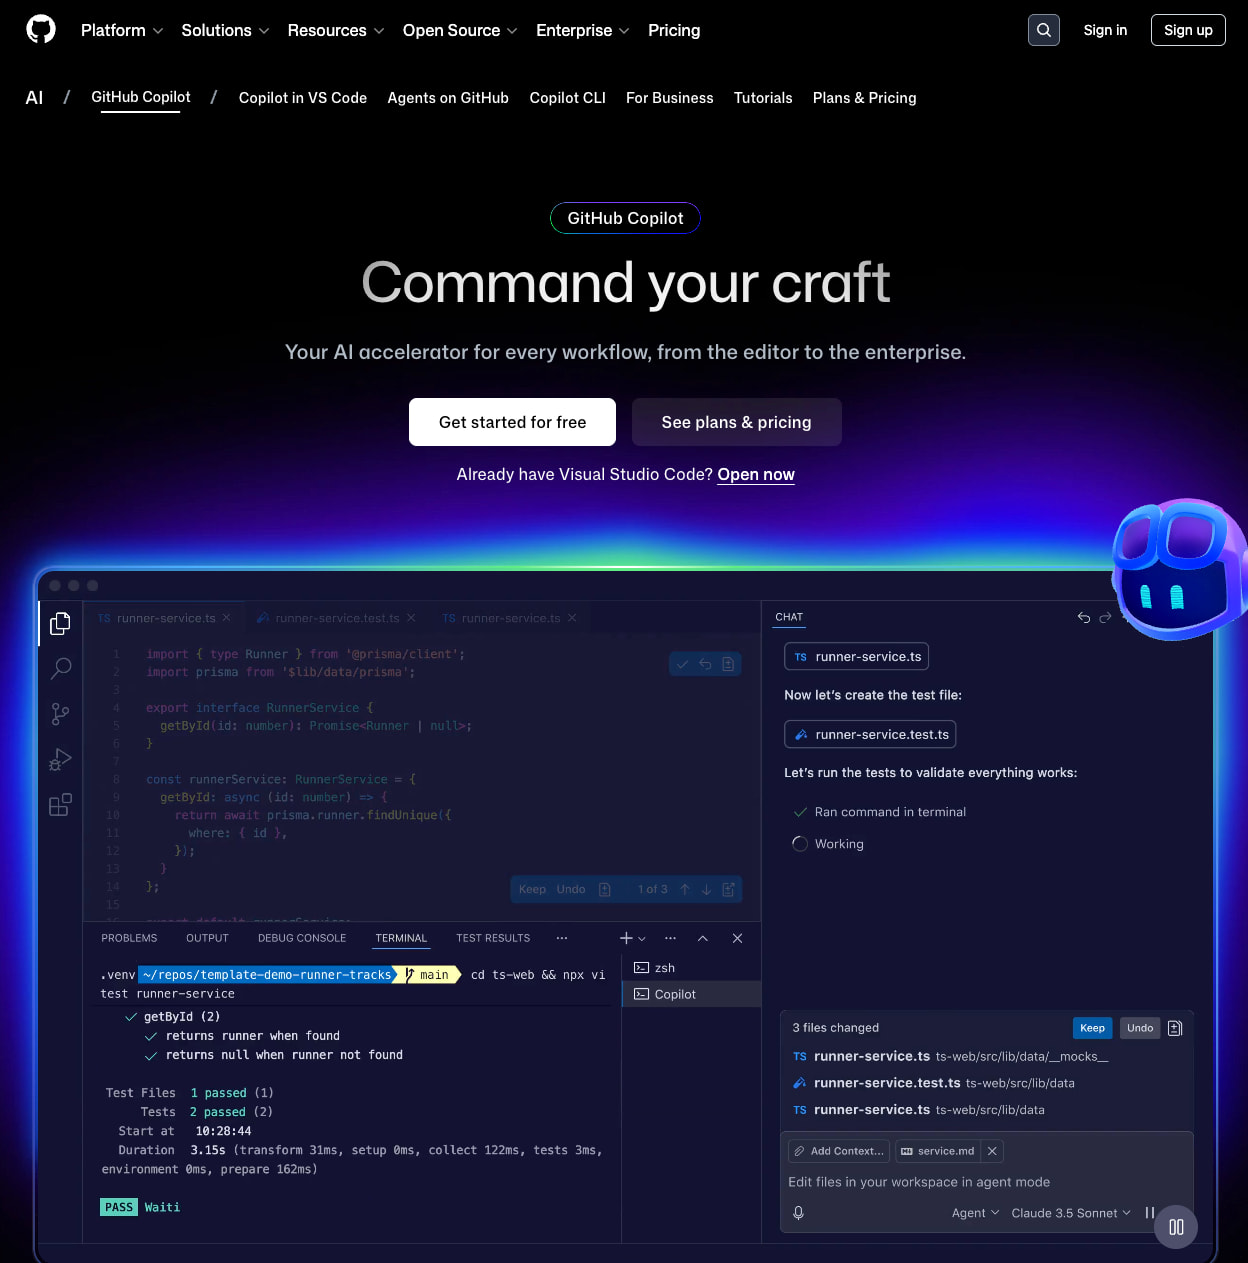The height and width of the screenshot is (1263, 1248).
Task: Select the Run and Debug icon
Action: [x=60, y=759]
